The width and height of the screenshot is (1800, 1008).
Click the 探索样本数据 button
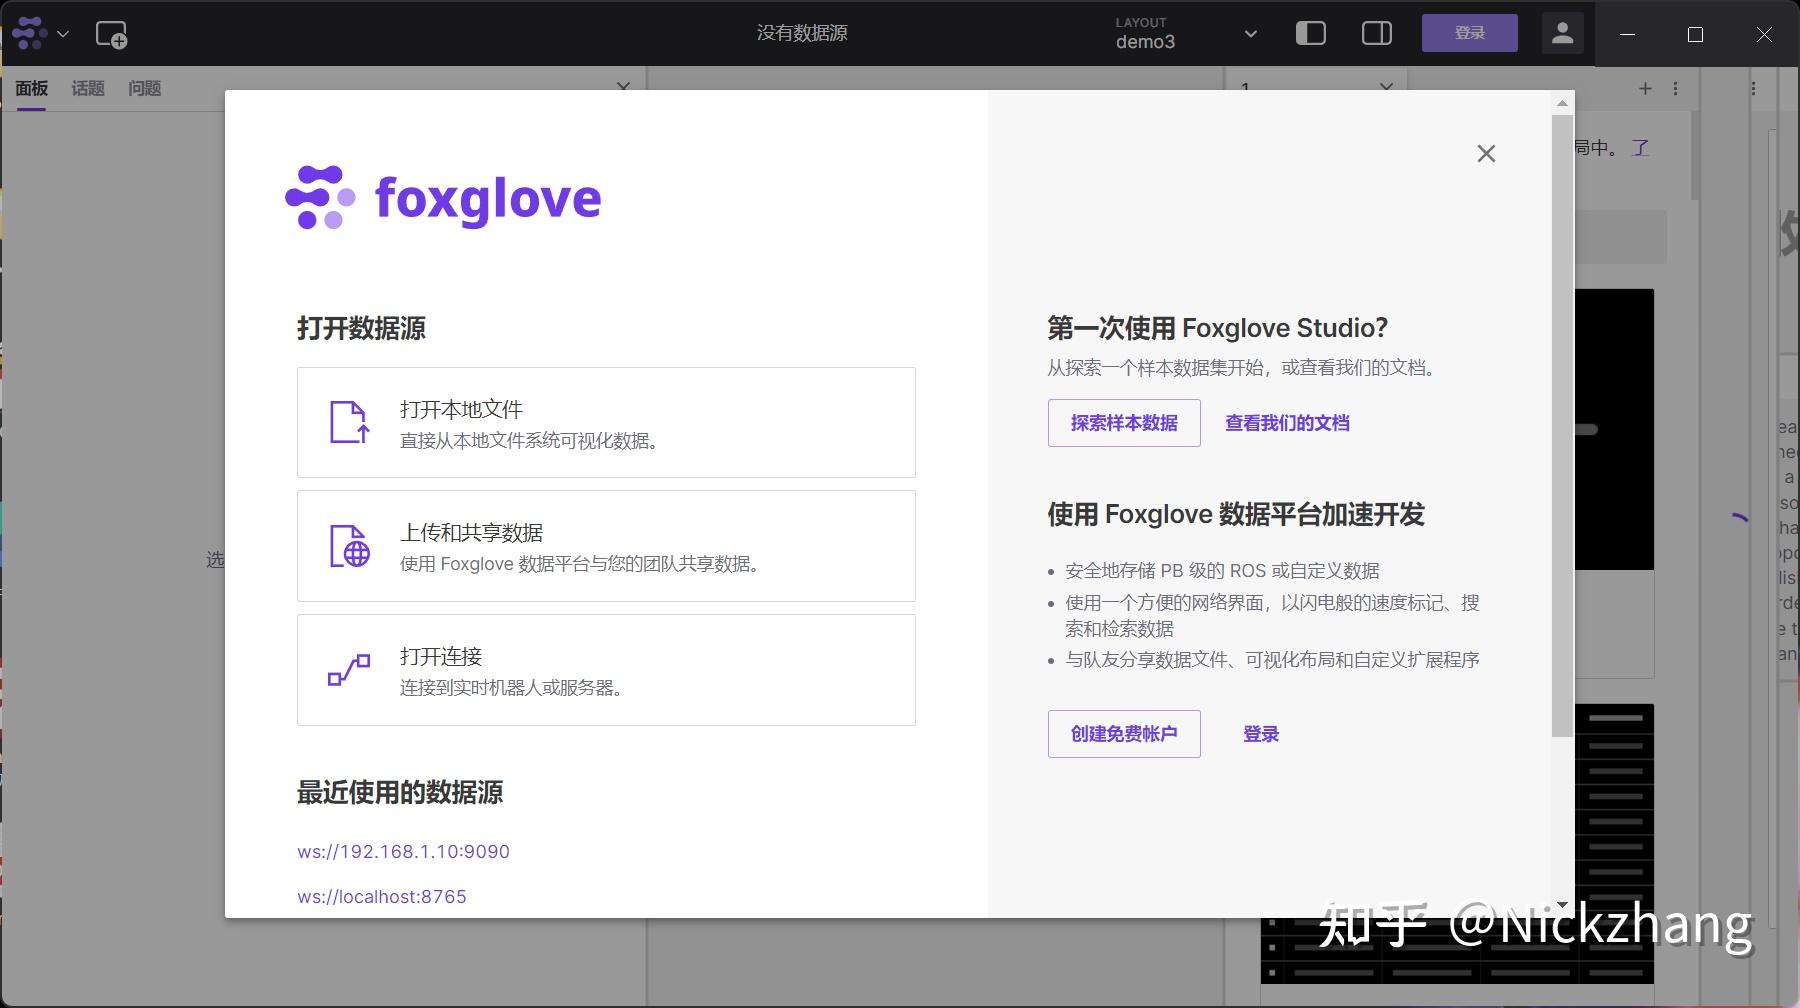point(1123,422)
